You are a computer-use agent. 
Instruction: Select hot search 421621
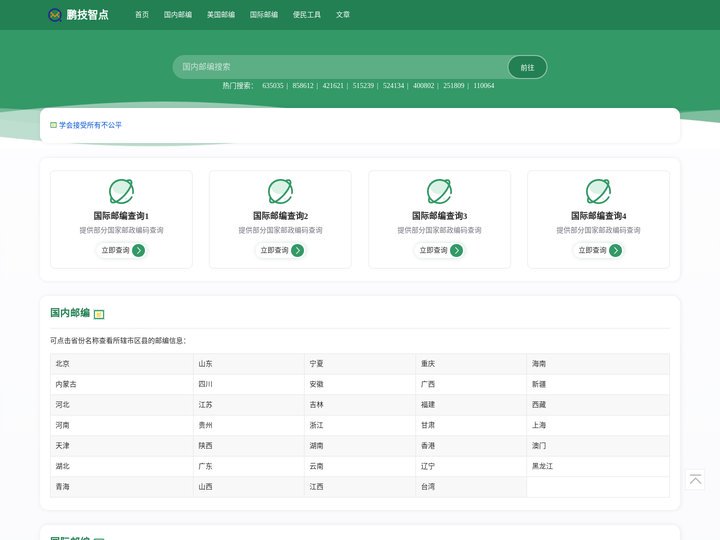[333, 85]
